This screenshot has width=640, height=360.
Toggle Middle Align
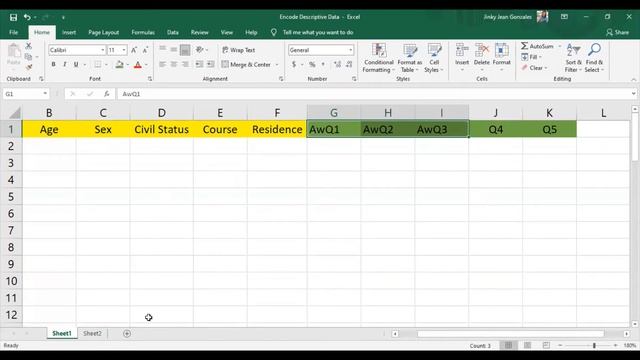[173, 50]
